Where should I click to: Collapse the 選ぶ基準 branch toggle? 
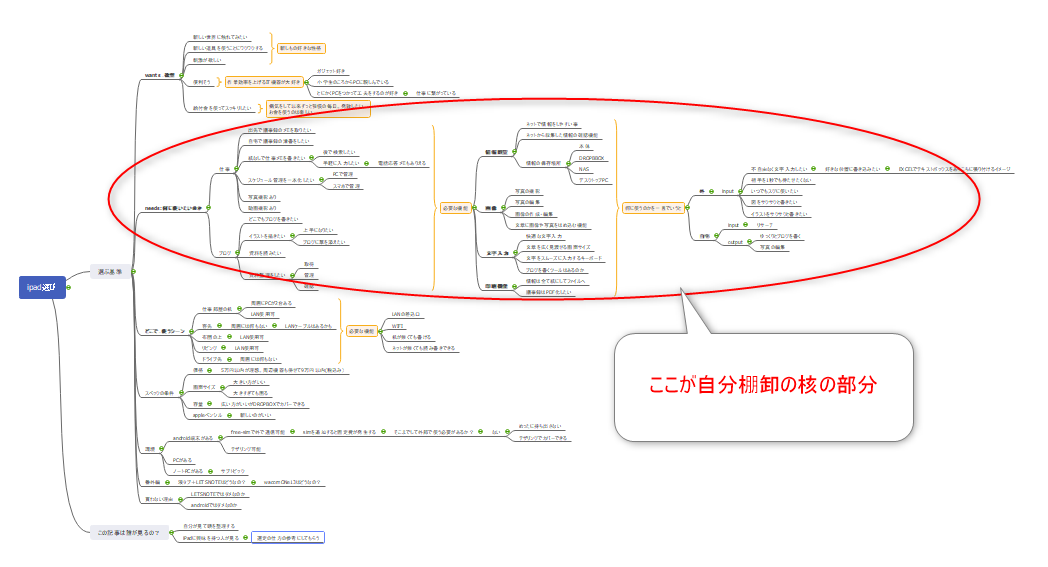pos(134,271)
